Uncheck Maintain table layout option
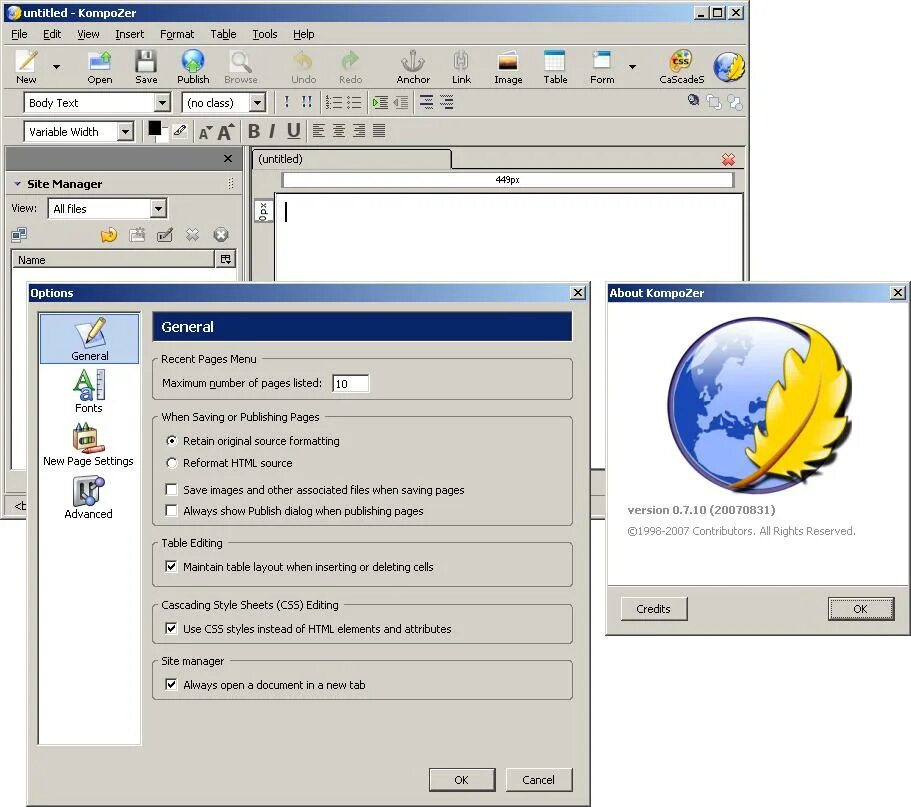This screenshot has width=911, height=807. pos(171,566)
